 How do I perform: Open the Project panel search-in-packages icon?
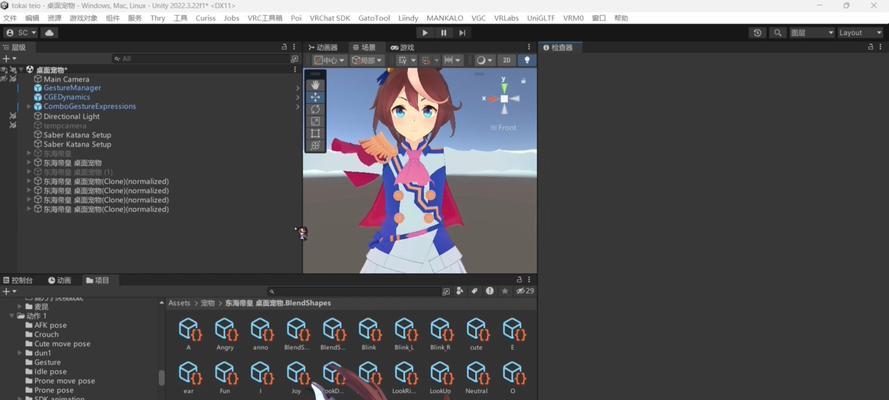coord(446,291)
